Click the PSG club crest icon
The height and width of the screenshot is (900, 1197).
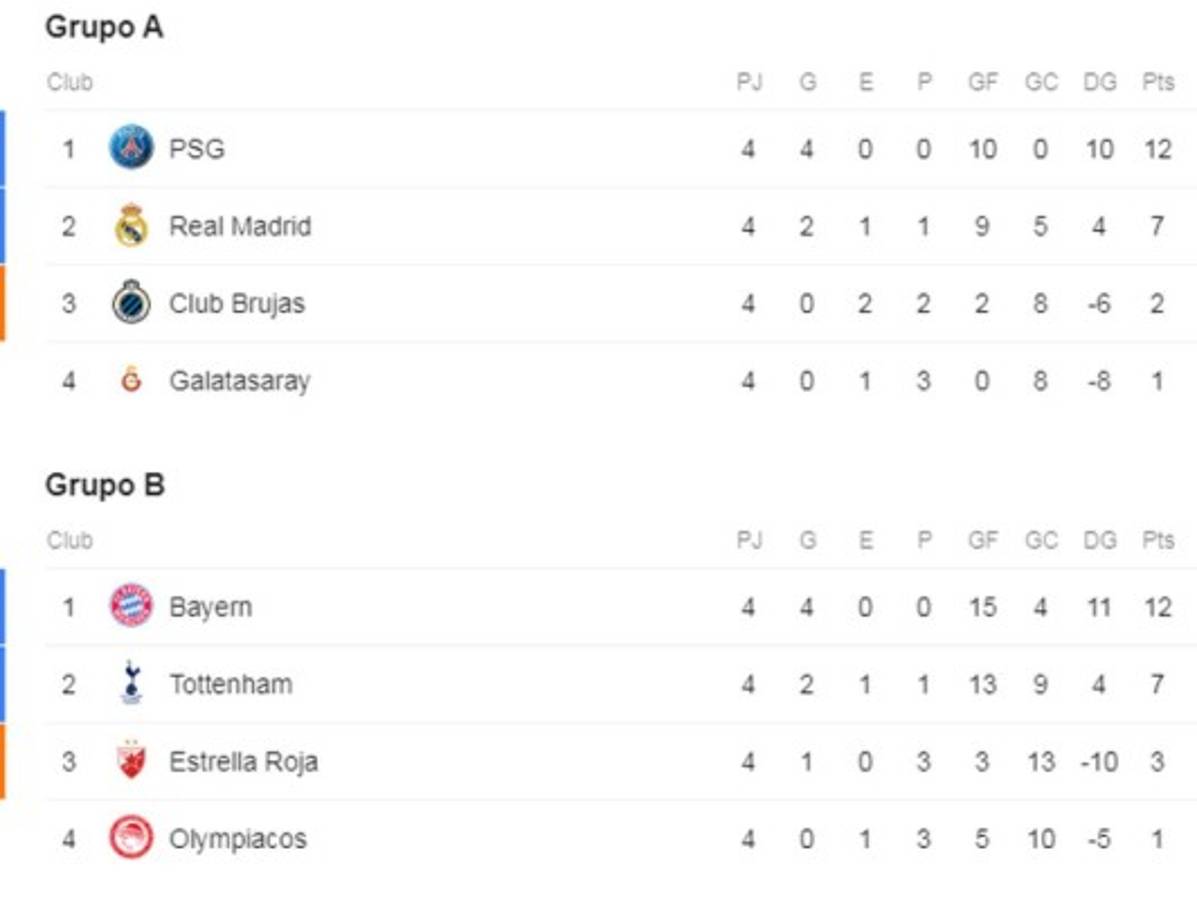point(131,148)
